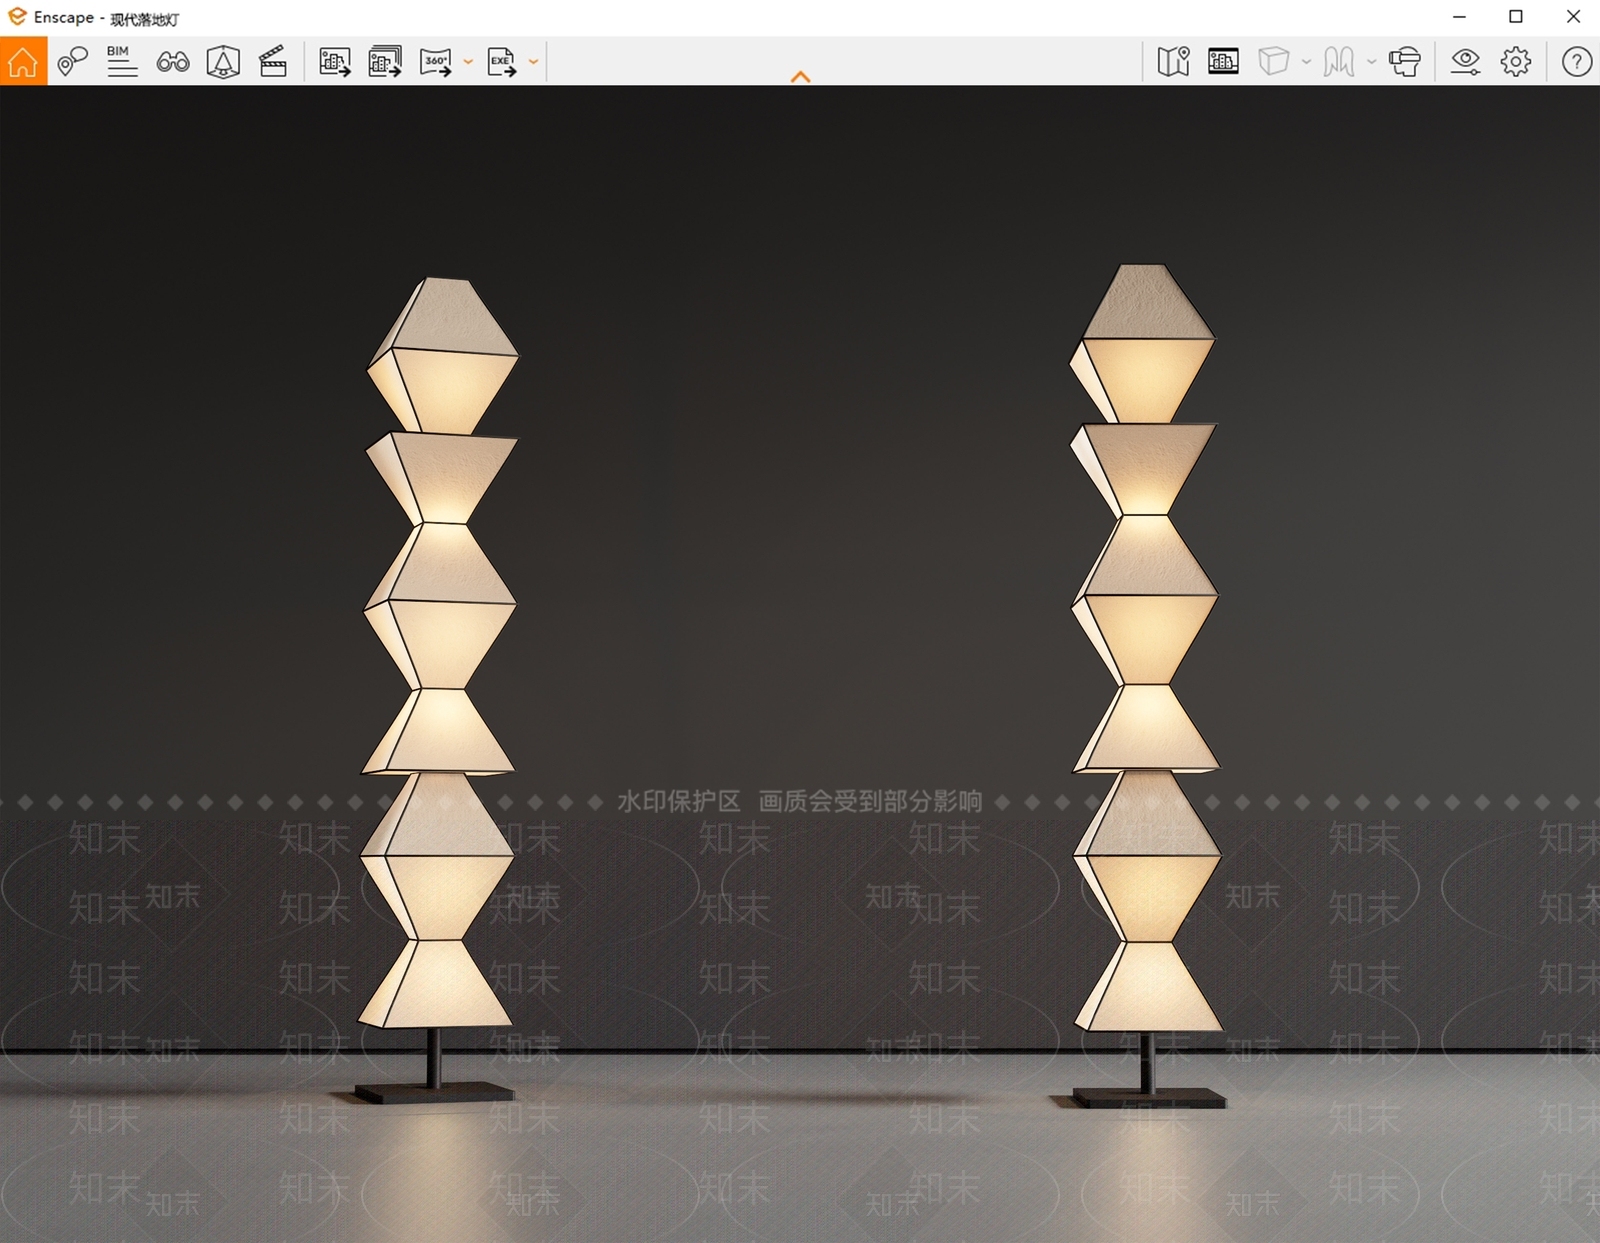
Task: Export the scene as an EXE file
Action: 502,61
